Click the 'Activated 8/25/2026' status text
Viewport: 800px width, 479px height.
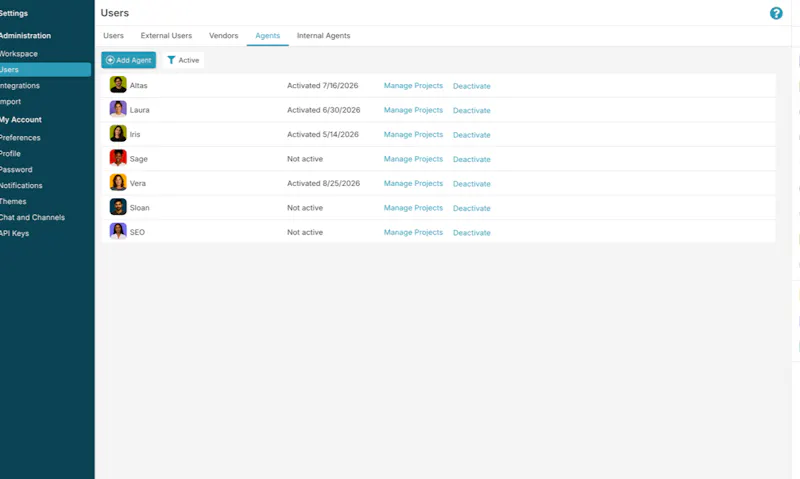tap(323, 184)
